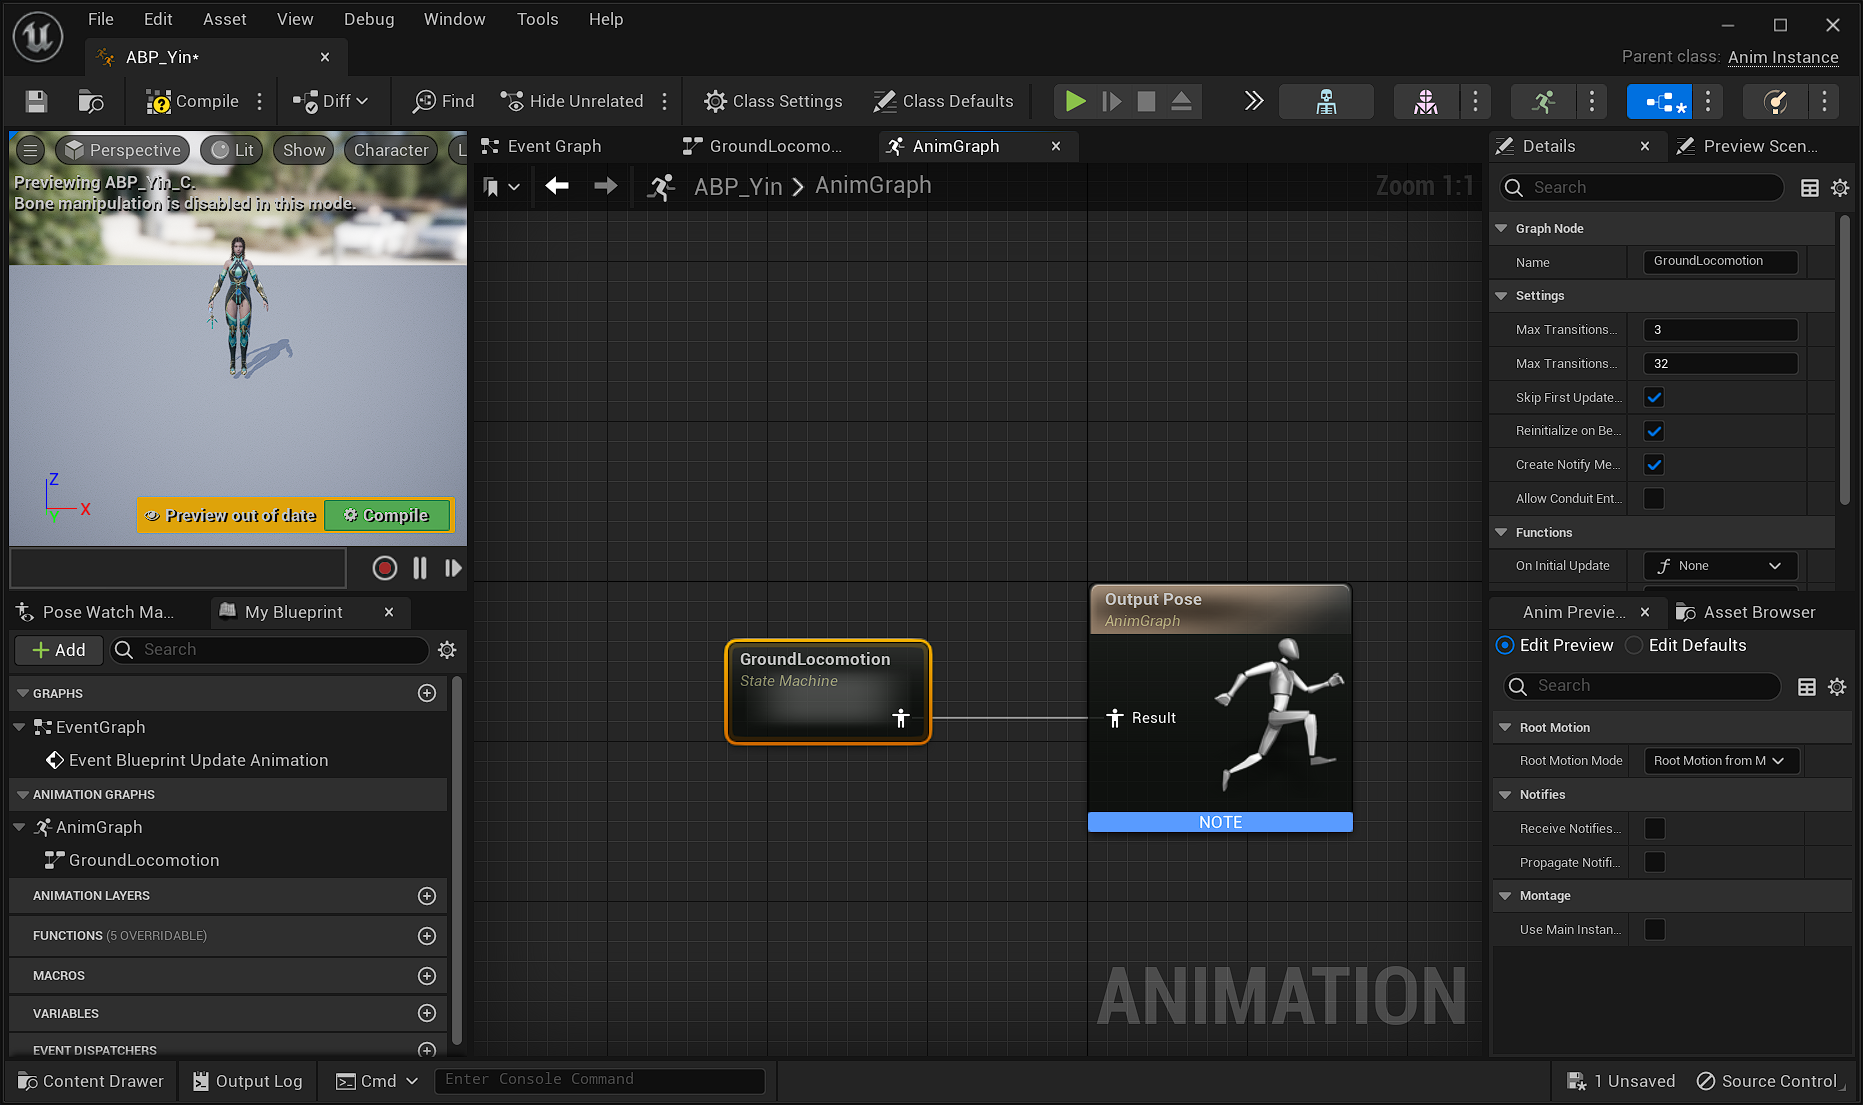The height and width of the screenshot is (1105, 1863).
Task: Change the Lit view mode
Action: coord(232,150)
